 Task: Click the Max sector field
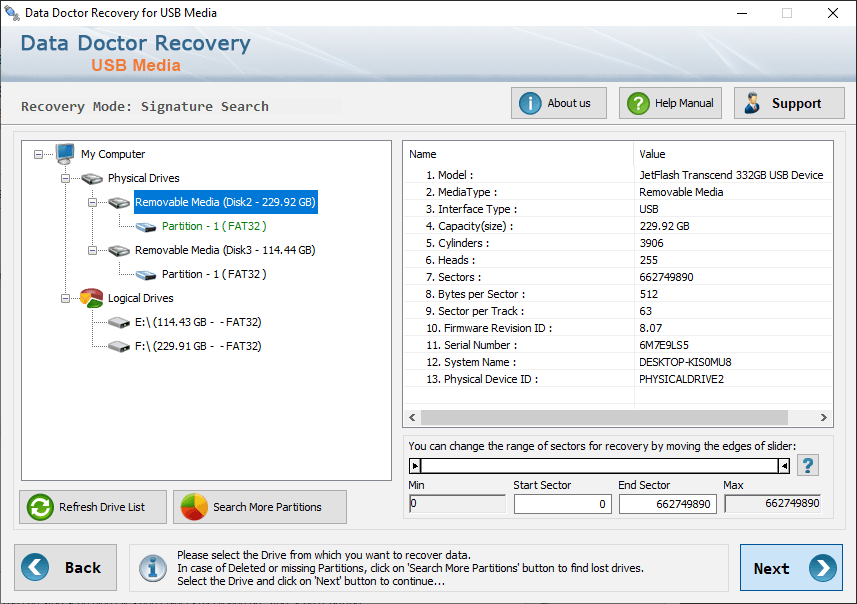(x=773, y=503)
